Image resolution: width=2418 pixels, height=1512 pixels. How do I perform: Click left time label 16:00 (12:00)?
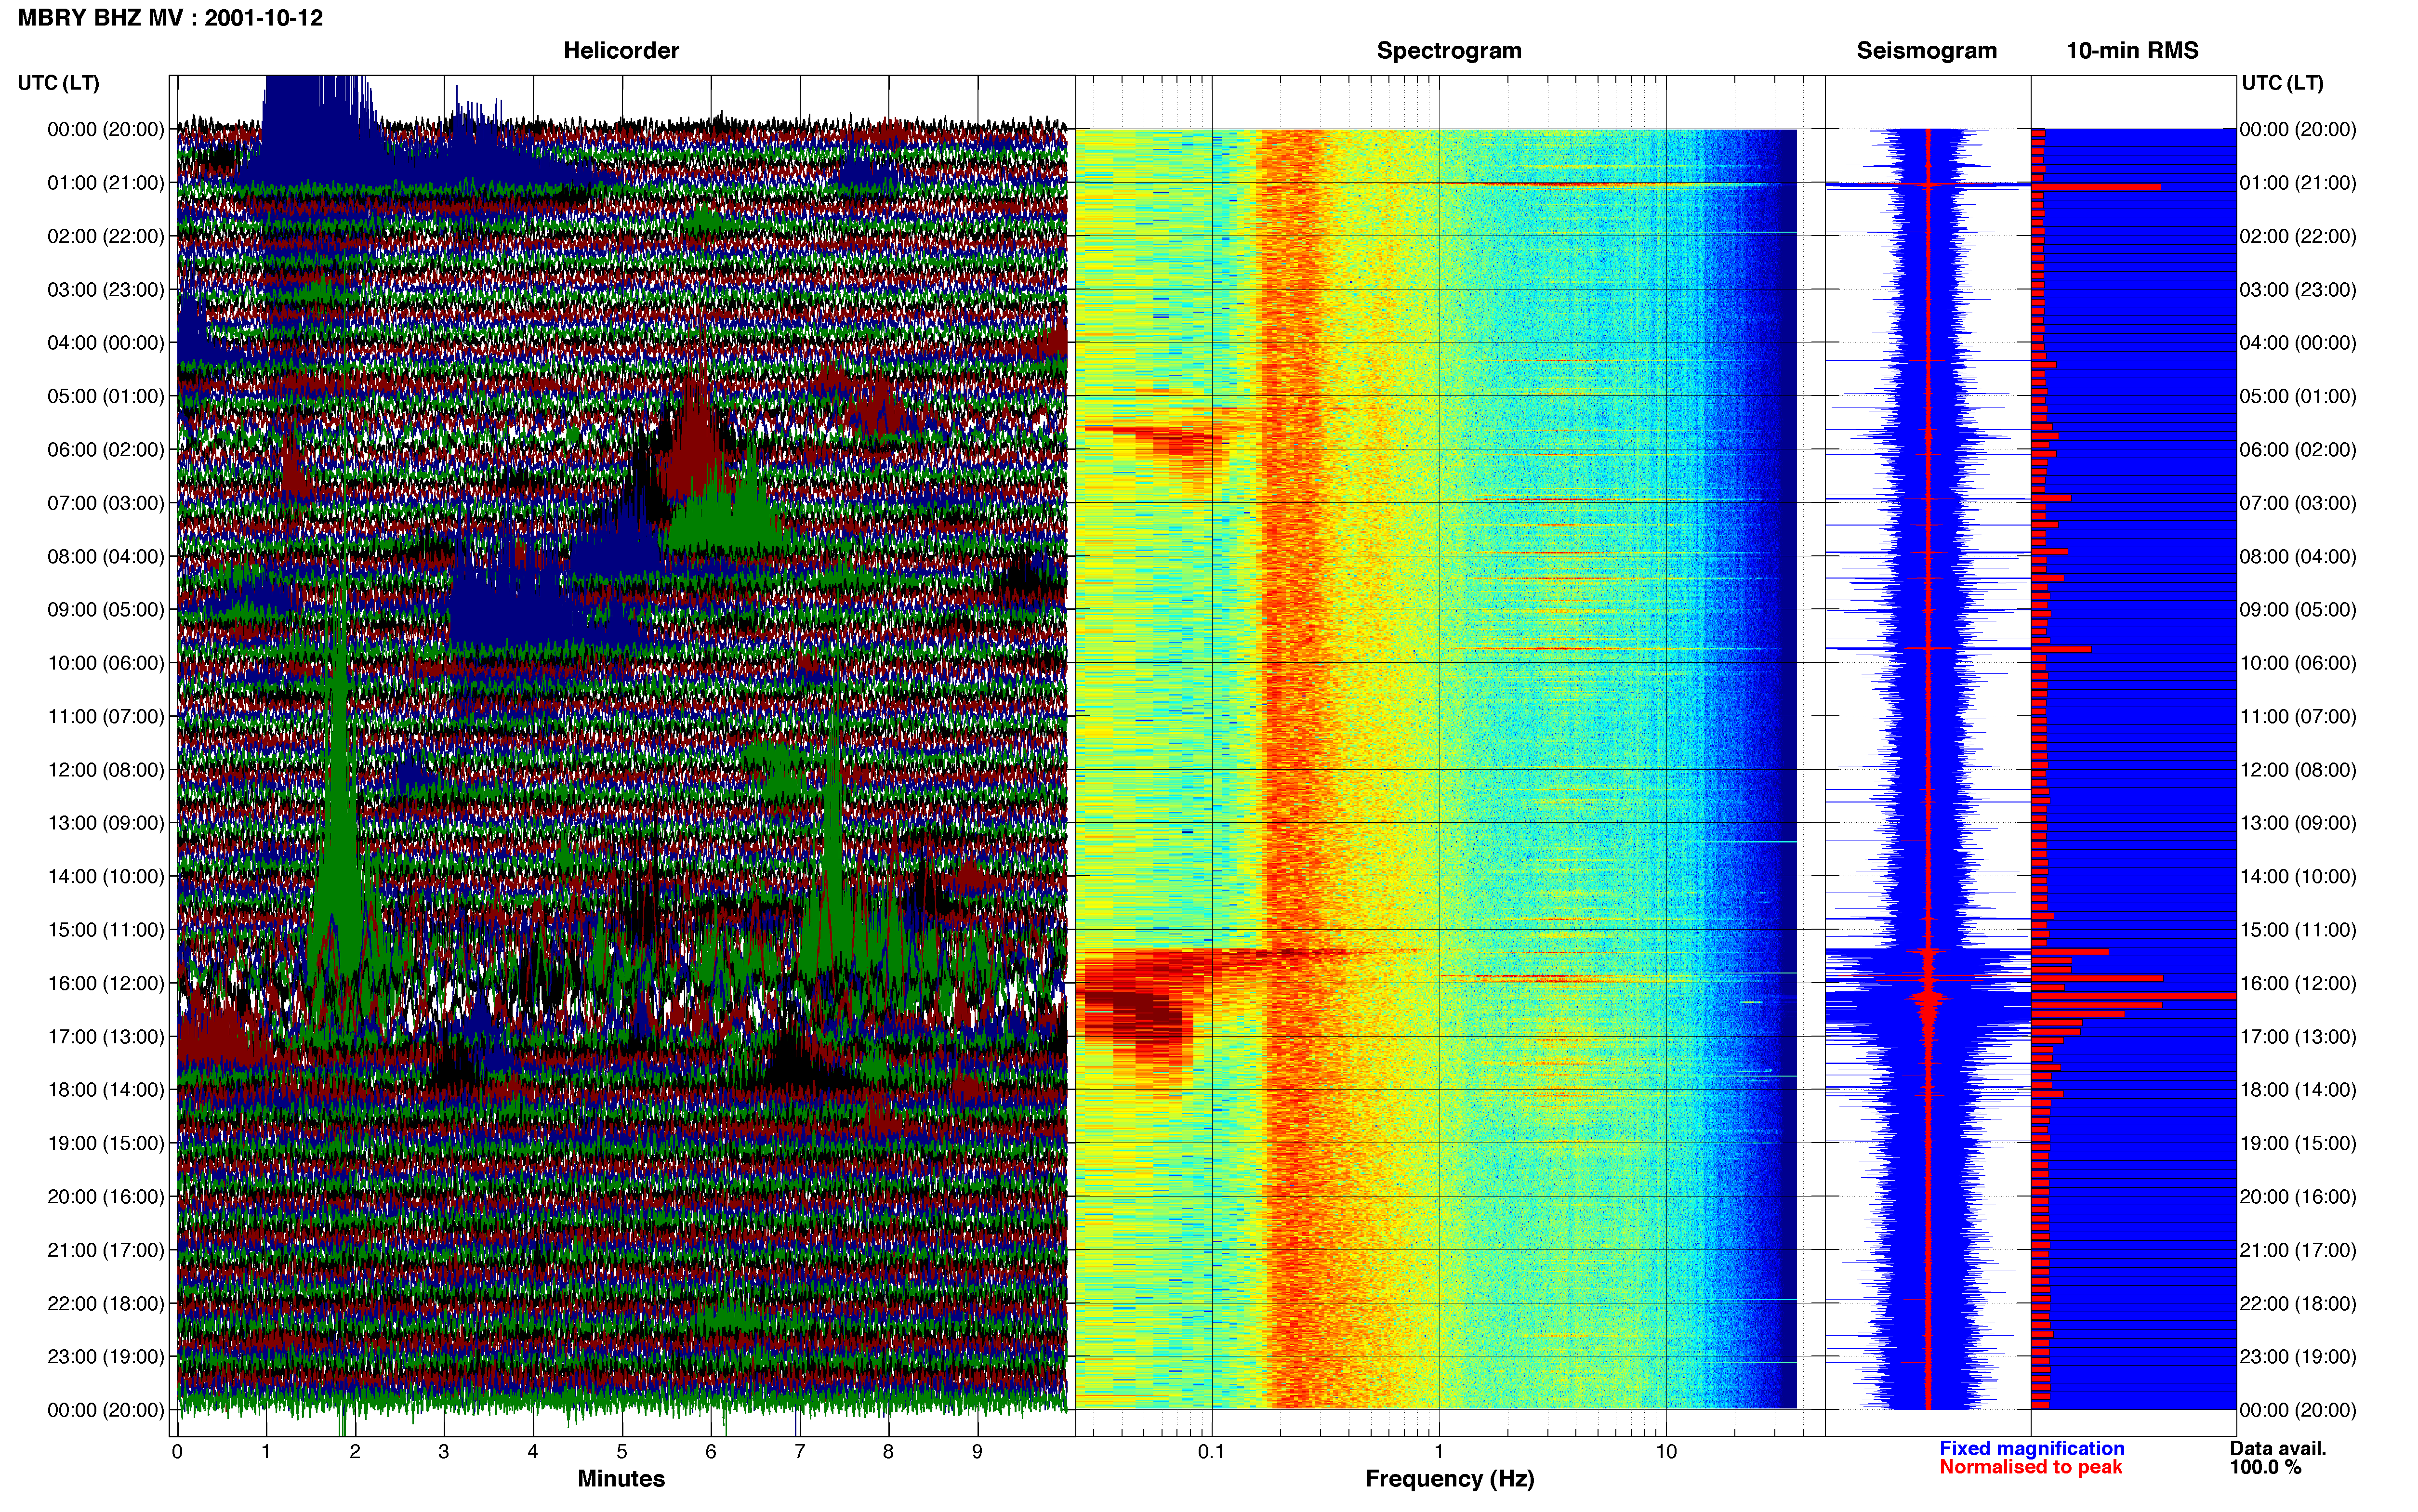tap(105, 983)
